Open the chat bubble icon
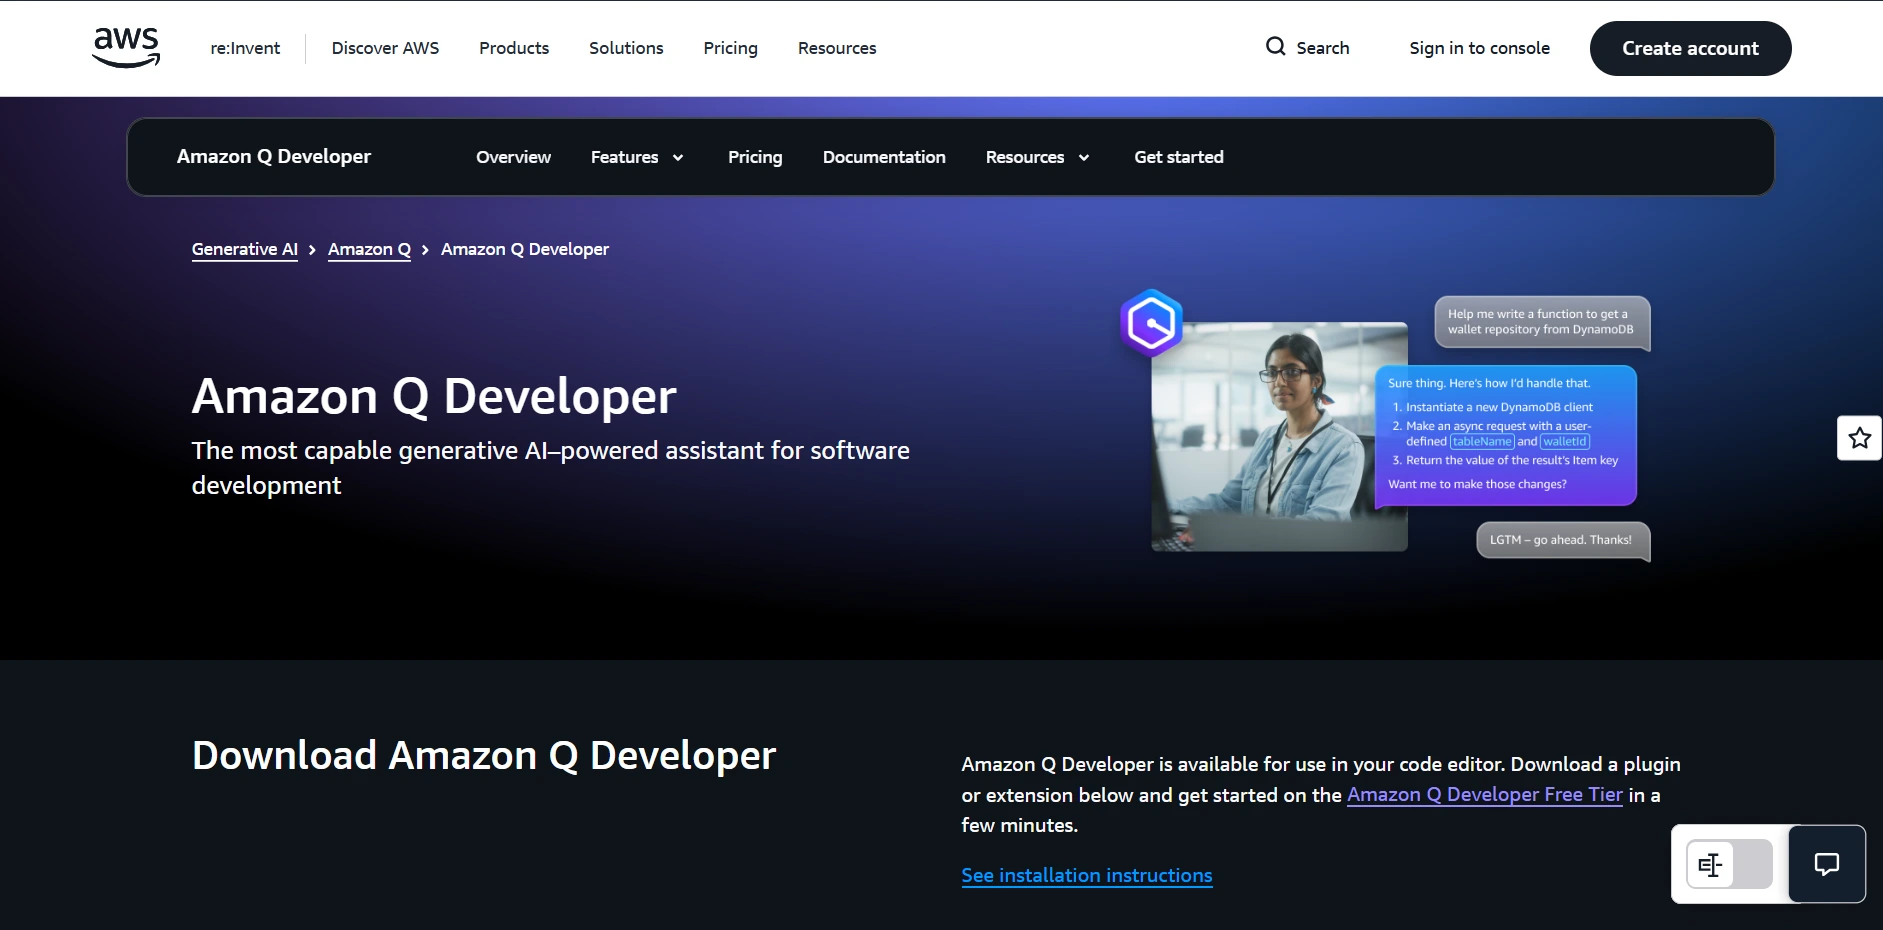The width and height of the screenshot is (1883, 930). click(x=1826, y=864)
